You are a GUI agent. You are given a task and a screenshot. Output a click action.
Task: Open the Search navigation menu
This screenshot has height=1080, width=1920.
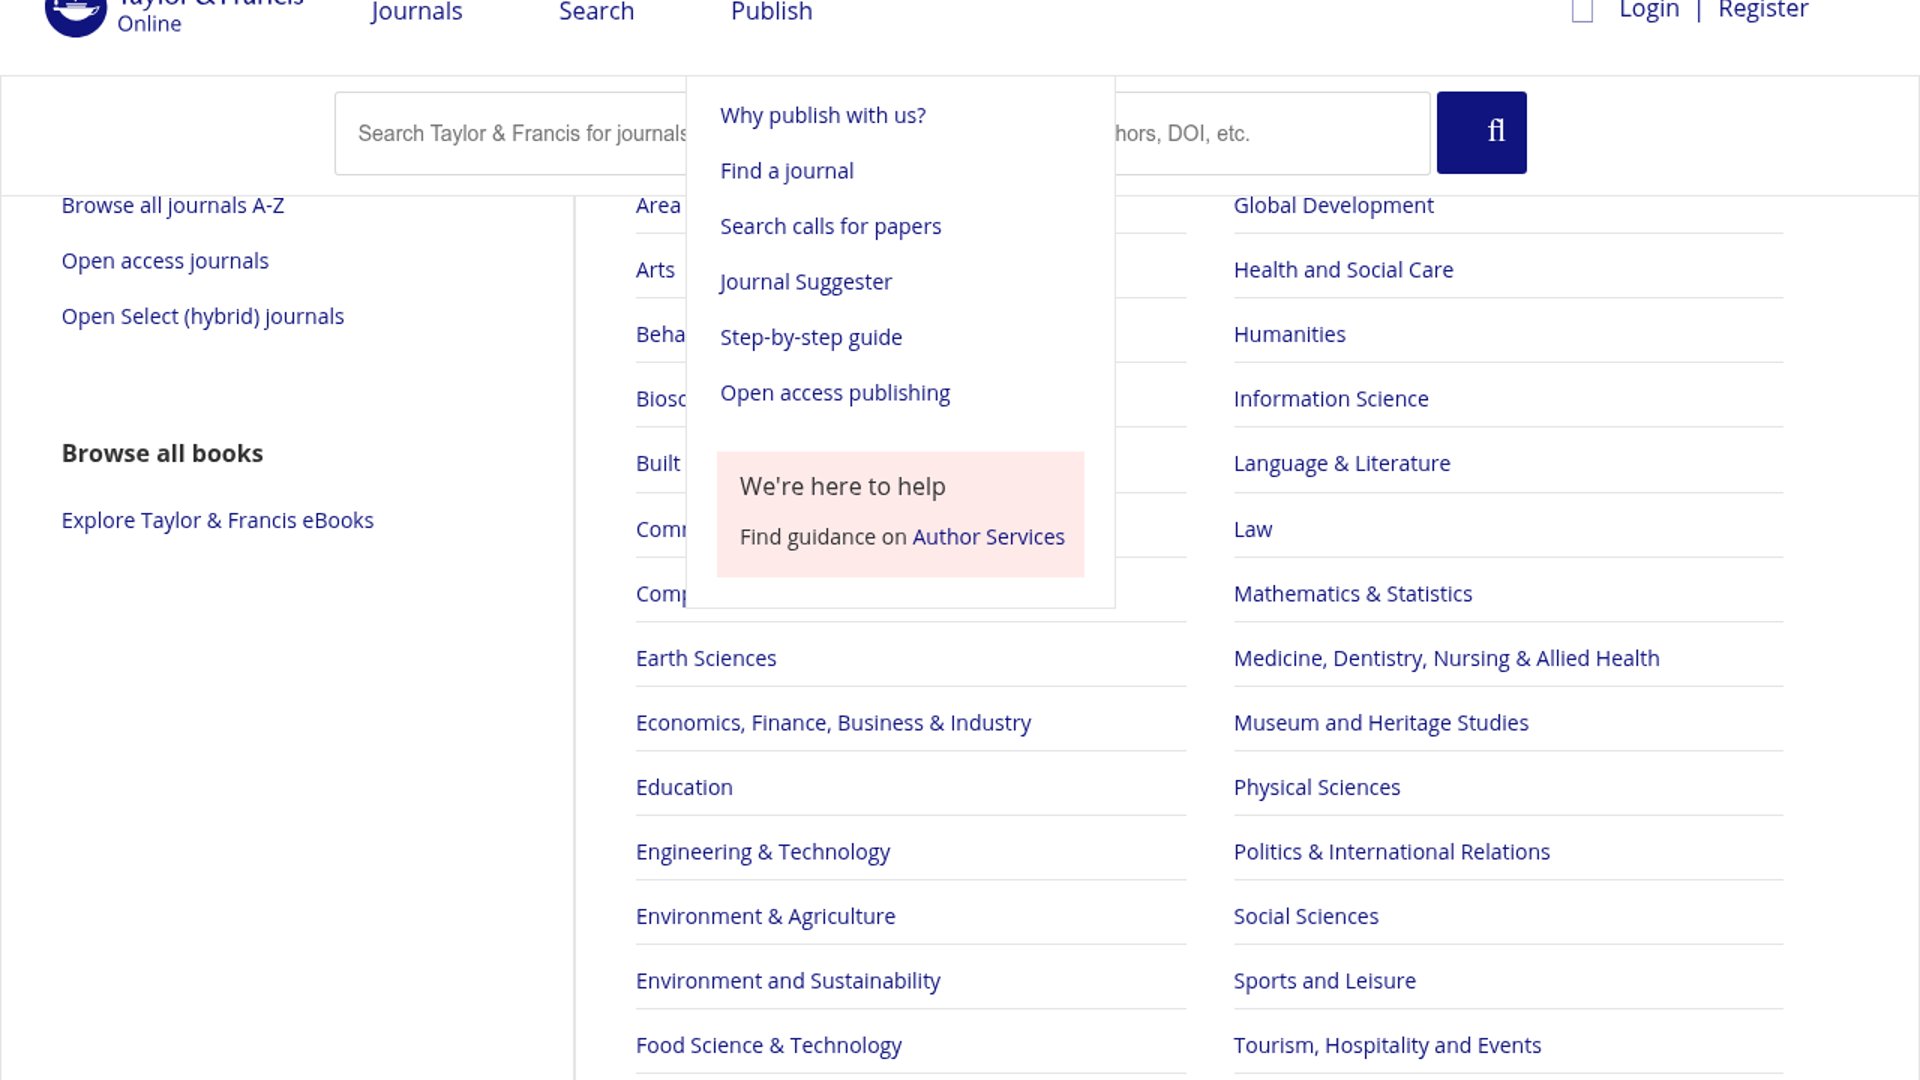point(596,12)
